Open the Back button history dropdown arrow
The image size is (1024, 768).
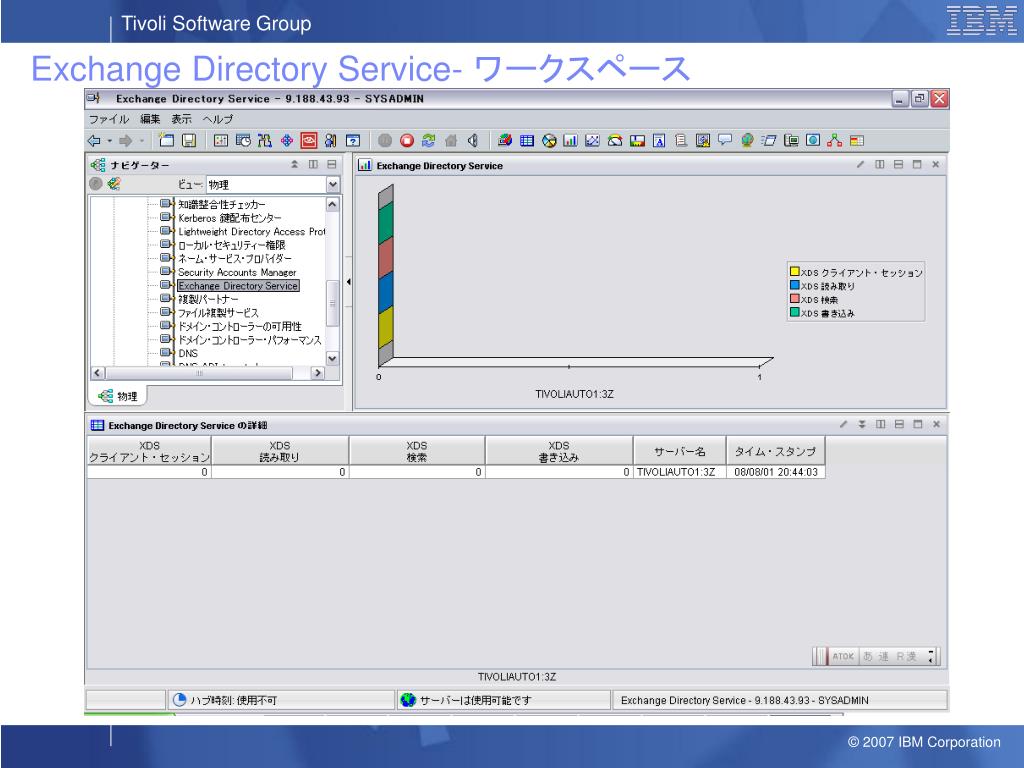110,140
